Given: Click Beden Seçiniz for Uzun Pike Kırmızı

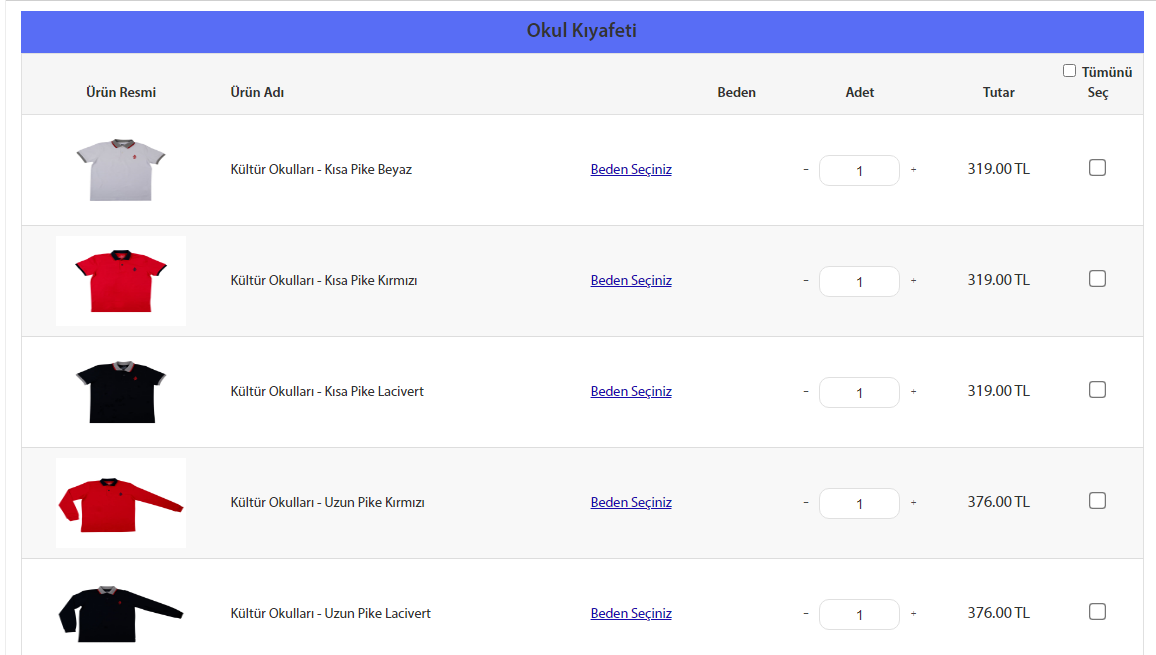Looking at the screenshot, I should click(631, 502).
